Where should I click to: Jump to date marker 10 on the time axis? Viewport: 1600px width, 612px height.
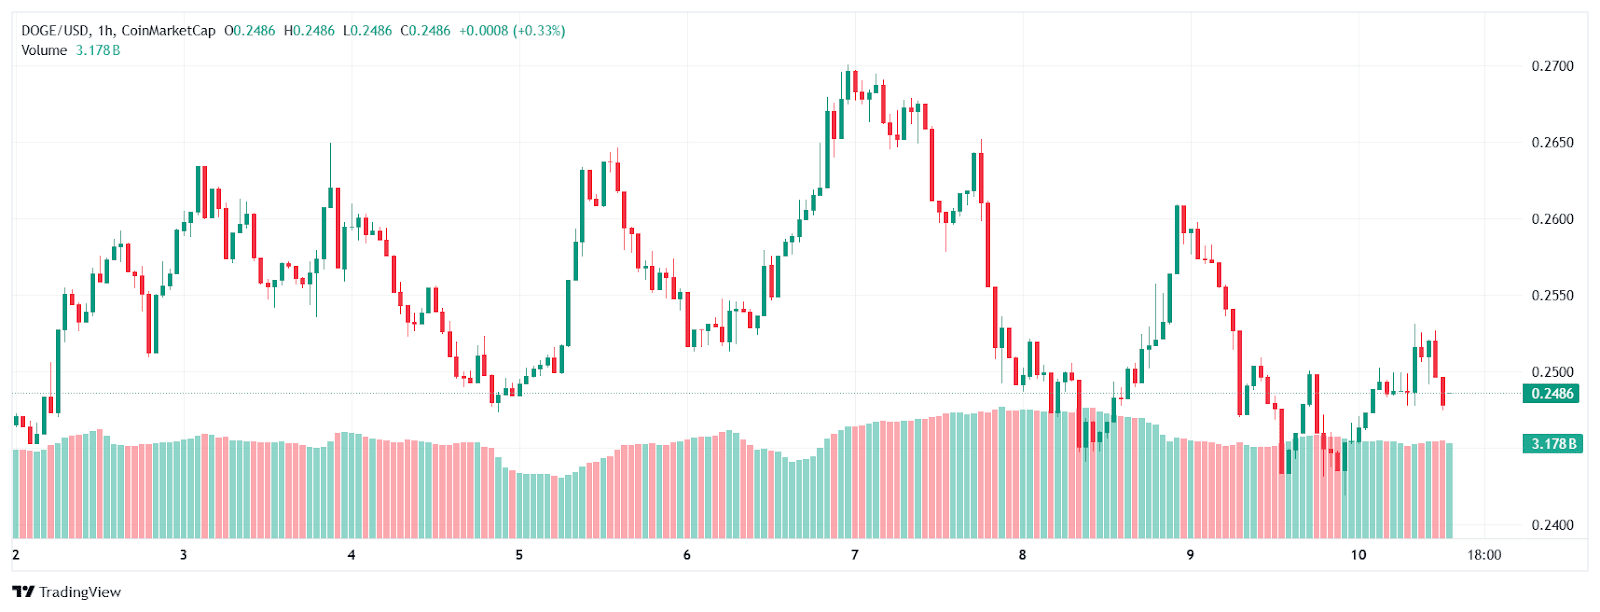(1357, 555)
